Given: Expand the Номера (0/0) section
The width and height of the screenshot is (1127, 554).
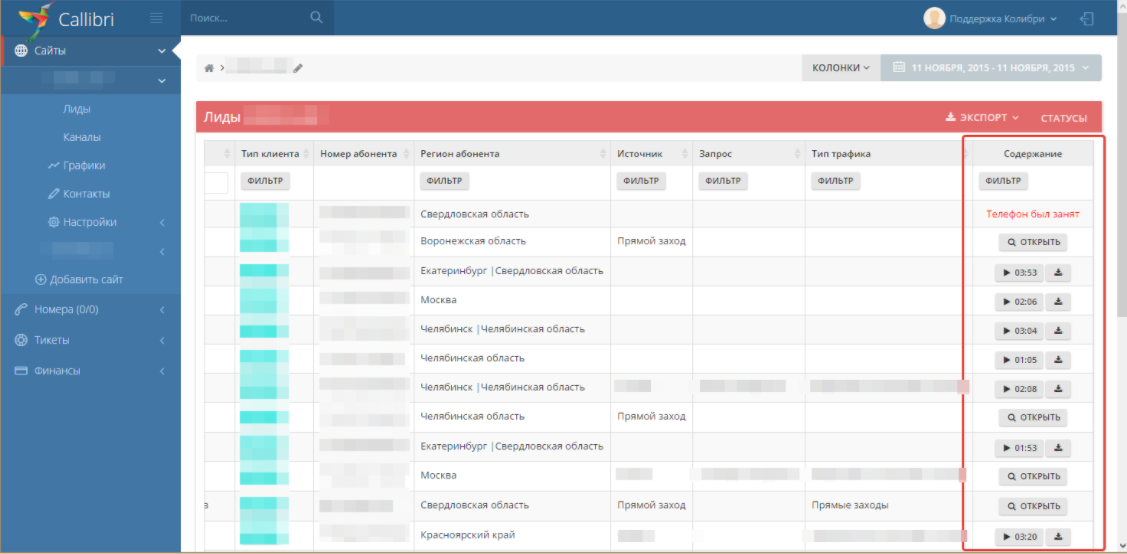Looking at the screenshot, I should click(x=91, y=310).
